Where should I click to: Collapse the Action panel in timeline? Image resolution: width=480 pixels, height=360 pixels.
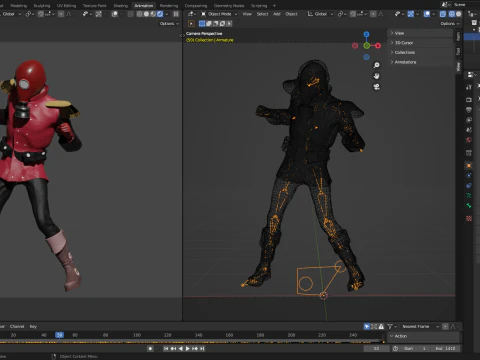(x=424, y=336)
